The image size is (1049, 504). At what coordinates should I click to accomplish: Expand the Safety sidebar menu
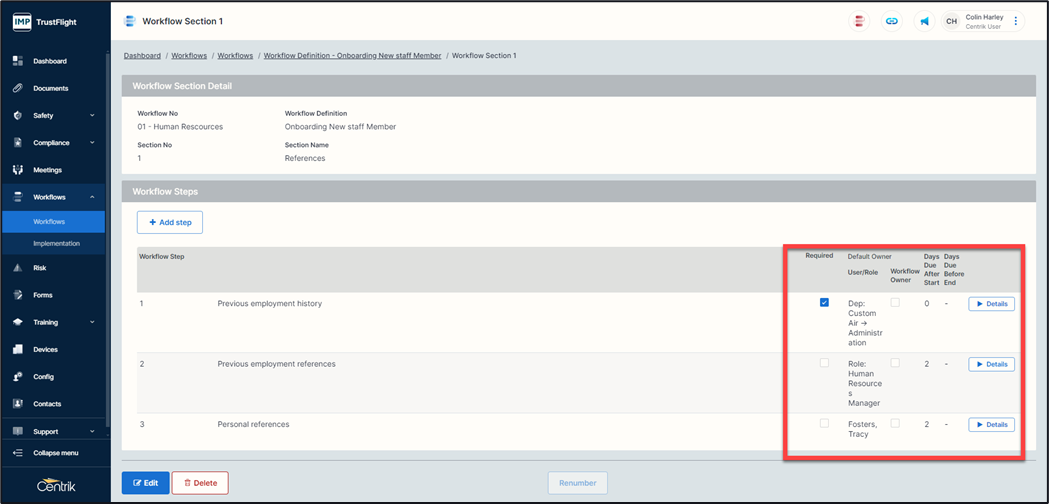[x=92, y=116]
